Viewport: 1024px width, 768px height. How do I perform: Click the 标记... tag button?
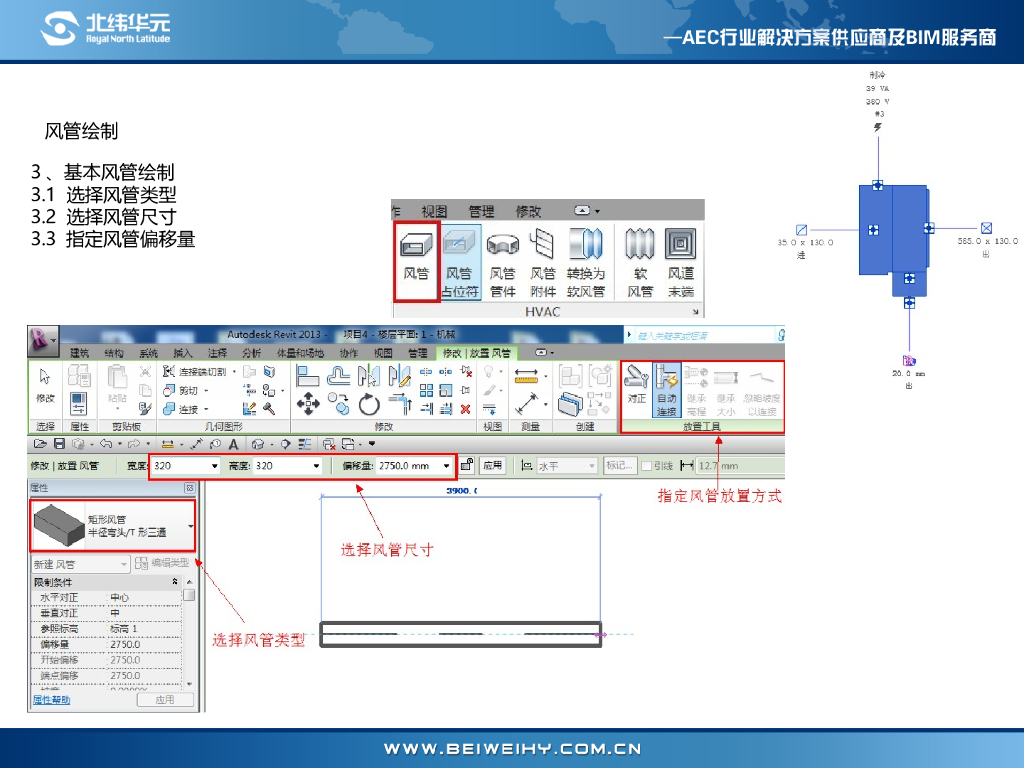(618, 466)
